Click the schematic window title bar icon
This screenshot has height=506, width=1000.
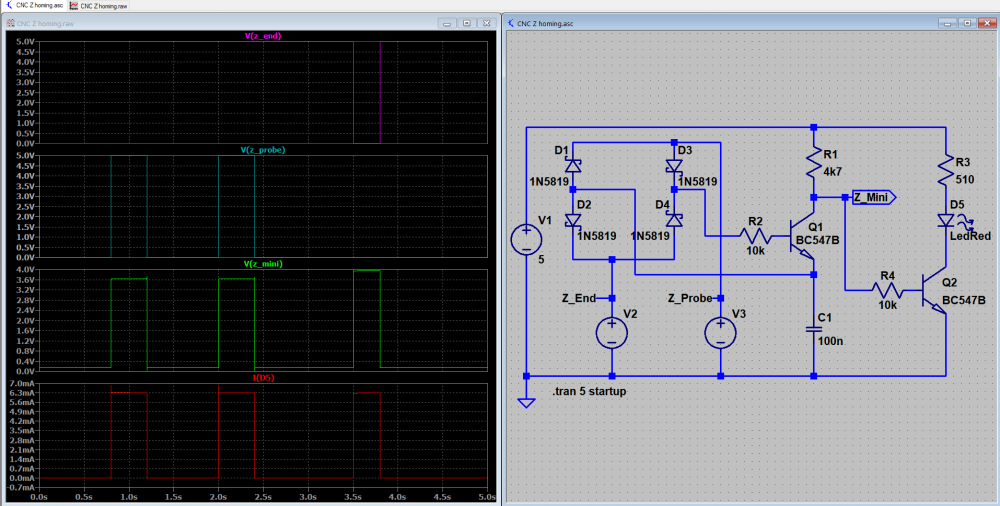point(511,24)
